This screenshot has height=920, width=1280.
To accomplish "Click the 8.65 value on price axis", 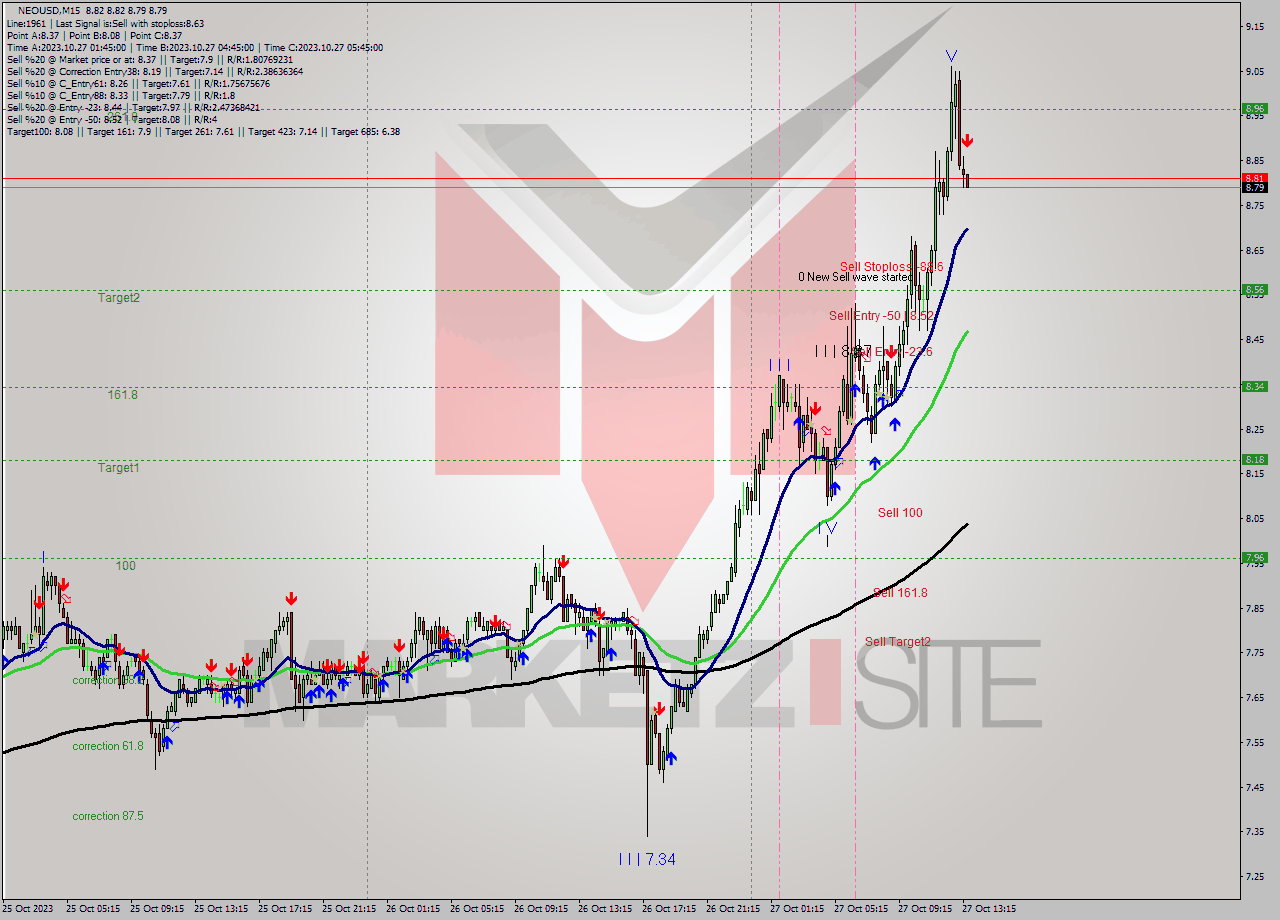I will pyautogui.click(x=1254, y=250).
